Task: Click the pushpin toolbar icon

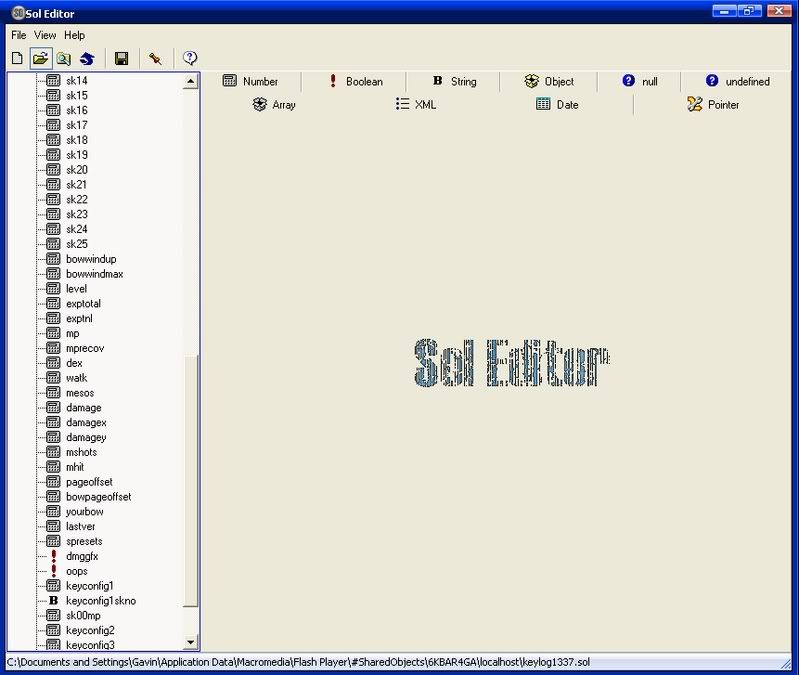Action: 155,59
